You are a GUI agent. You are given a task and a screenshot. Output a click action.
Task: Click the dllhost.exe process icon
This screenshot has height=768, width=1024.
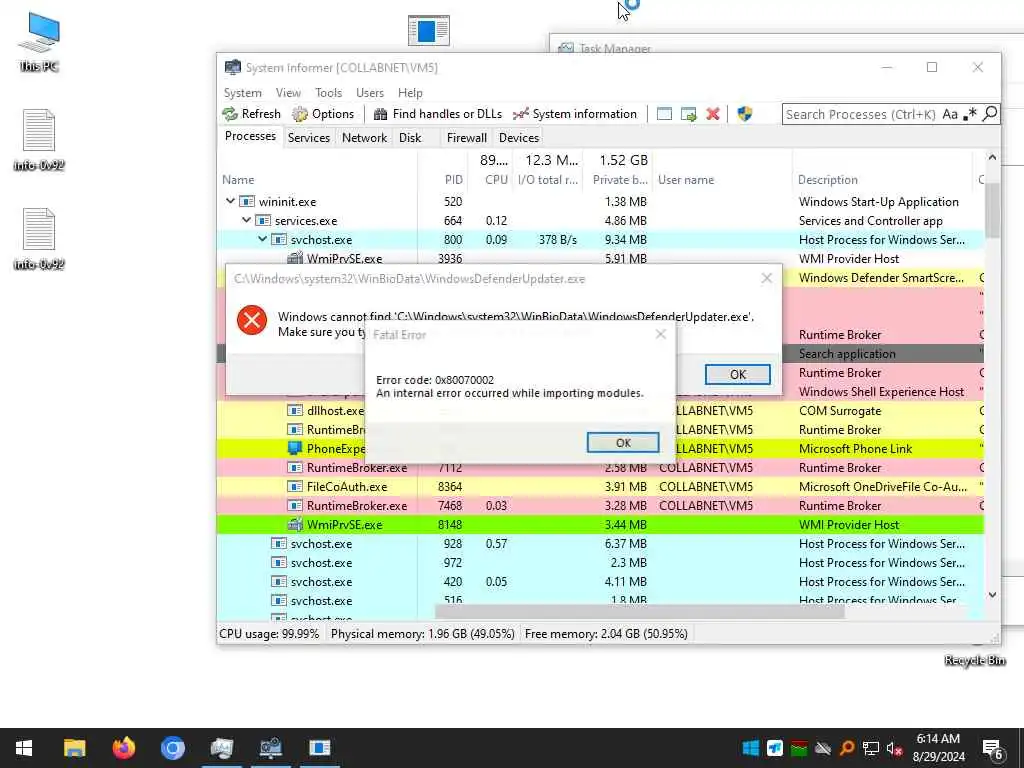(295, 411)
